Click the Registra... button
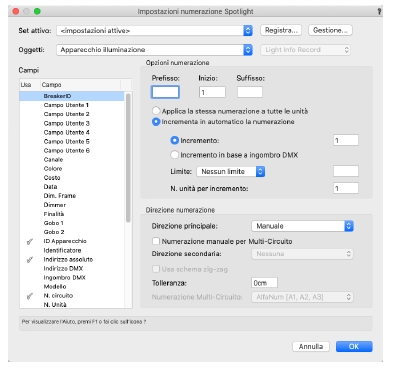 pos(281,30)
